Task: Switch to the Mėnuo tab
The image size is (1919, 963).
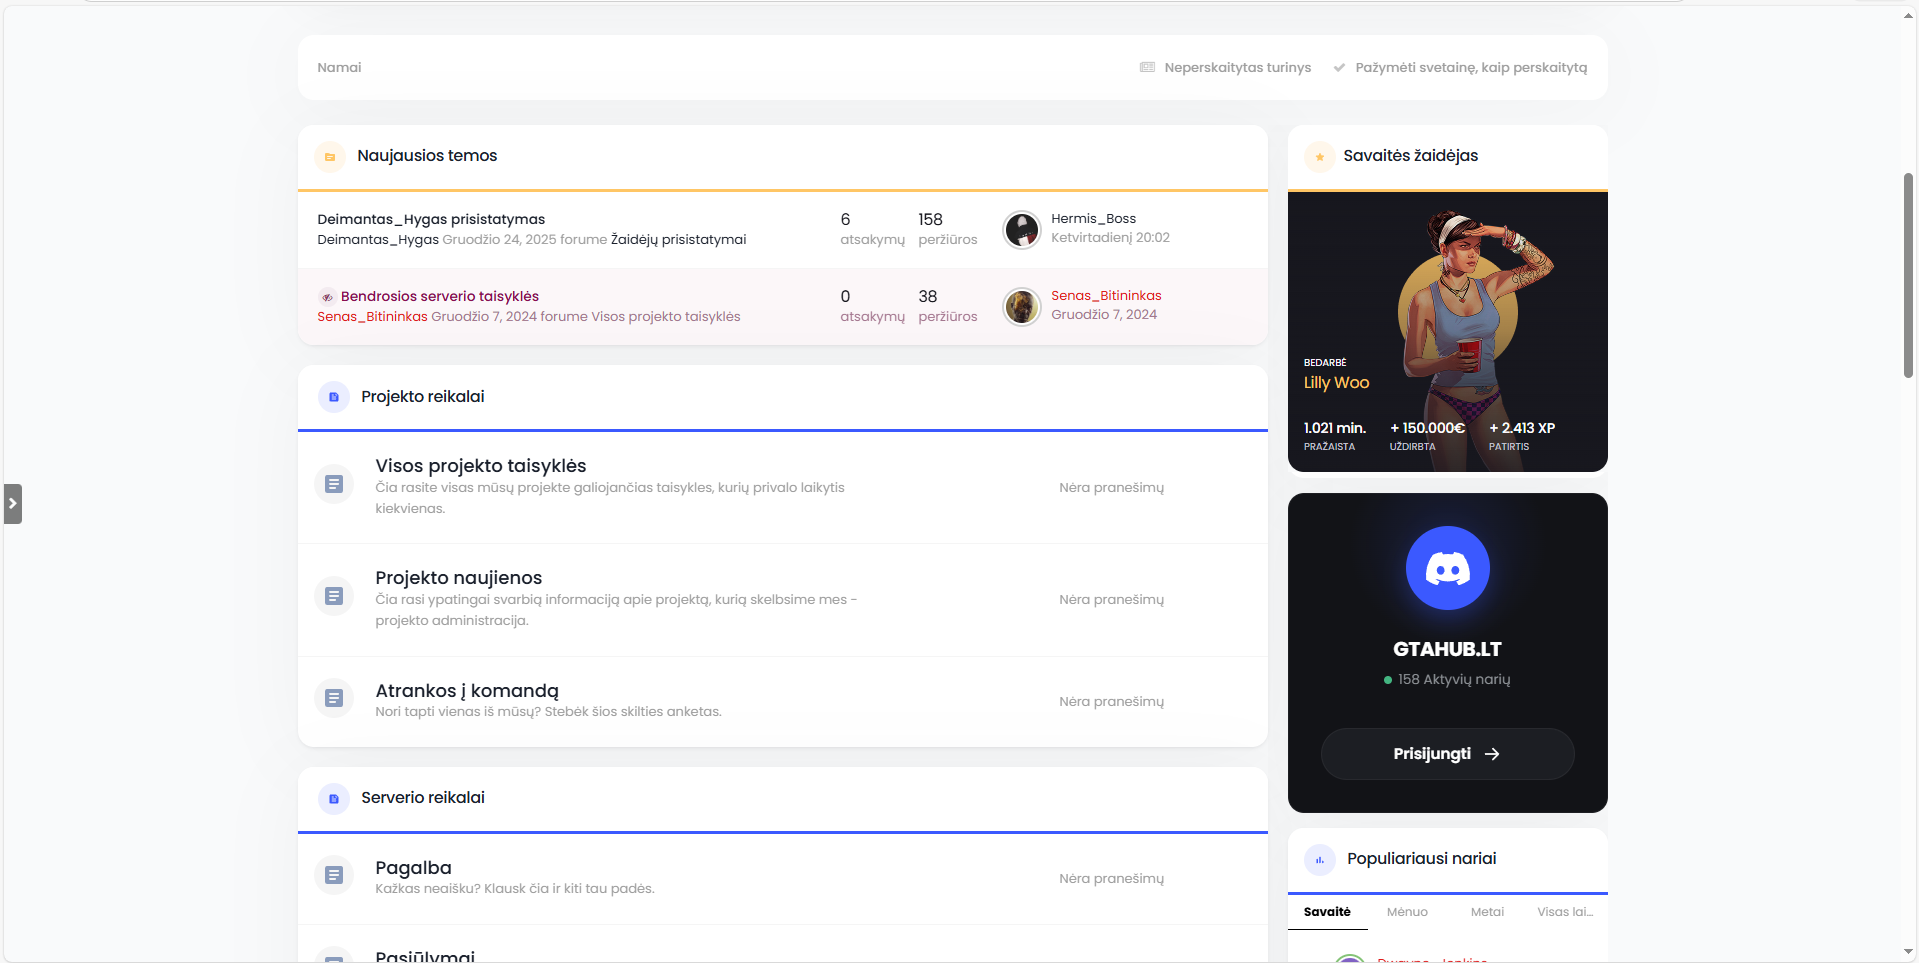Action: 1407,912
